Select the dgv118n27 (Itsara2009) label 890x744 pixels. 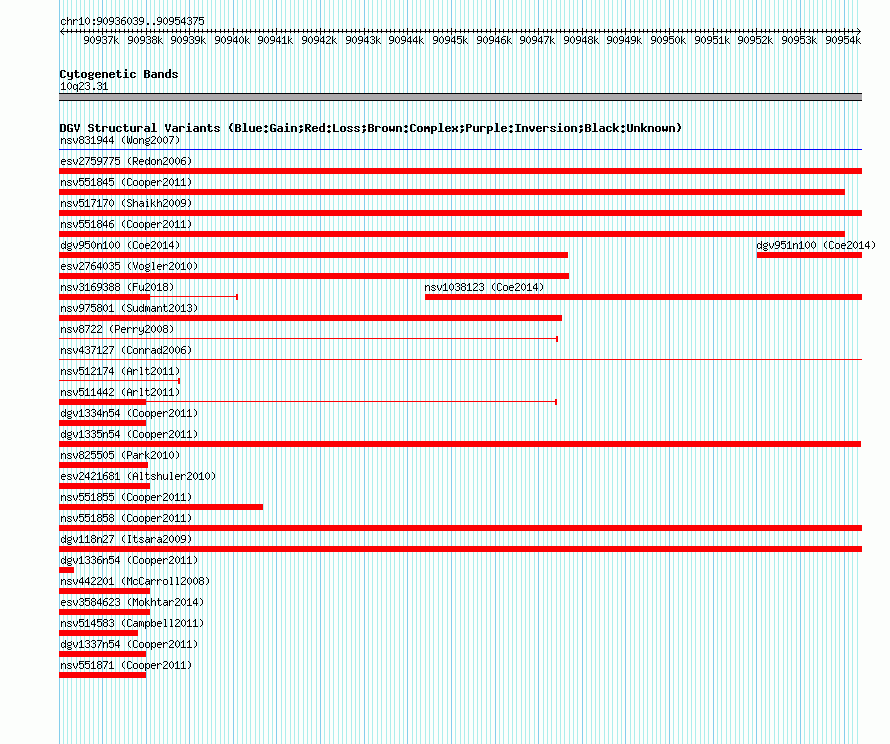(126, 539)
